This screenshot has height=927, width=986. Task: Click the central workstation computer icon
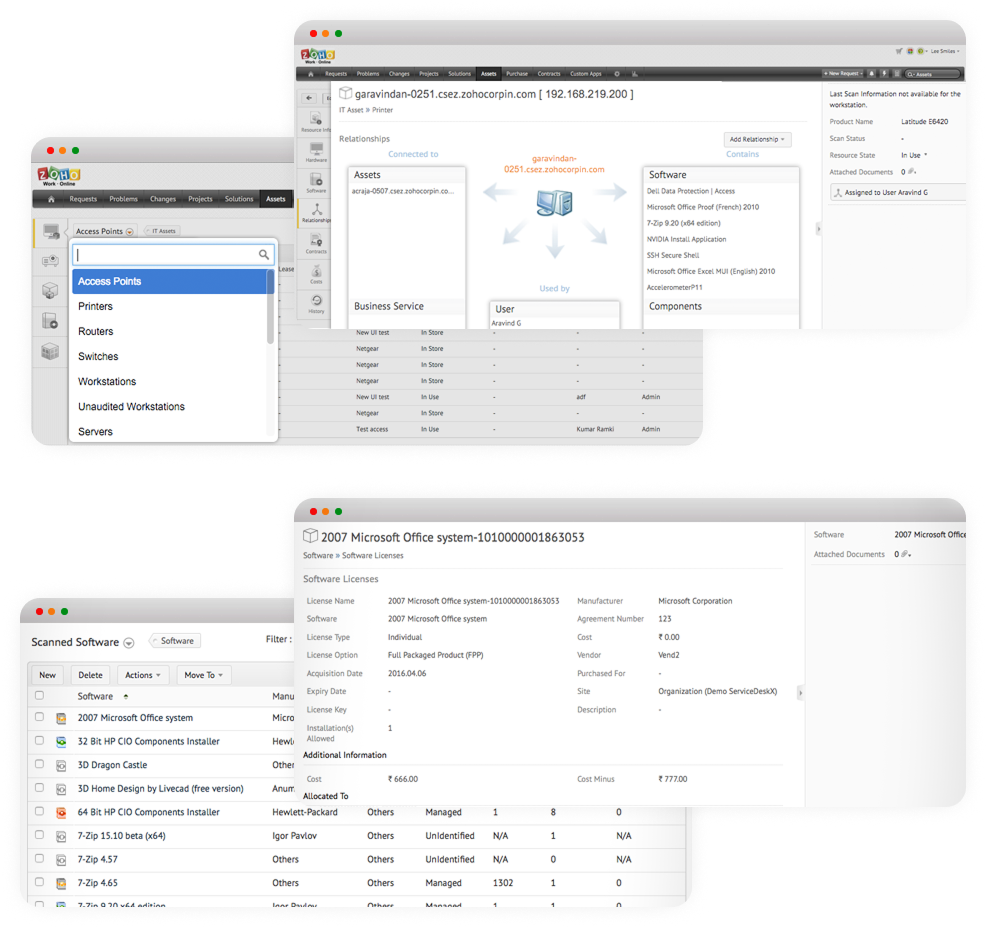pos(553,205)
